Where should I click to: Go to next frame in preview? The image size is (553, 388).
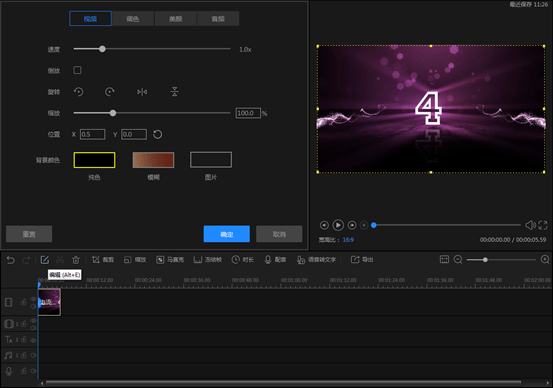(352, 225)
